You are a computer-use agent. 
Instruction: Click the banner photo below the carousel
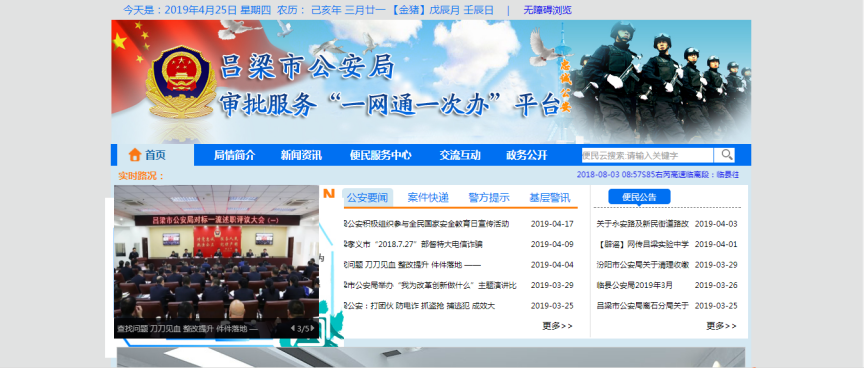[x=431, y=358]
